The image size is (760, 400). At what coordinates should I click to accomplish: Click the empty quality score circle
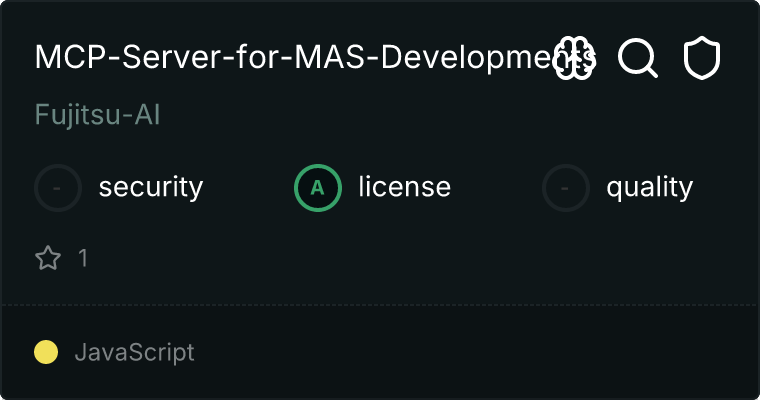(x=566, y=188)
